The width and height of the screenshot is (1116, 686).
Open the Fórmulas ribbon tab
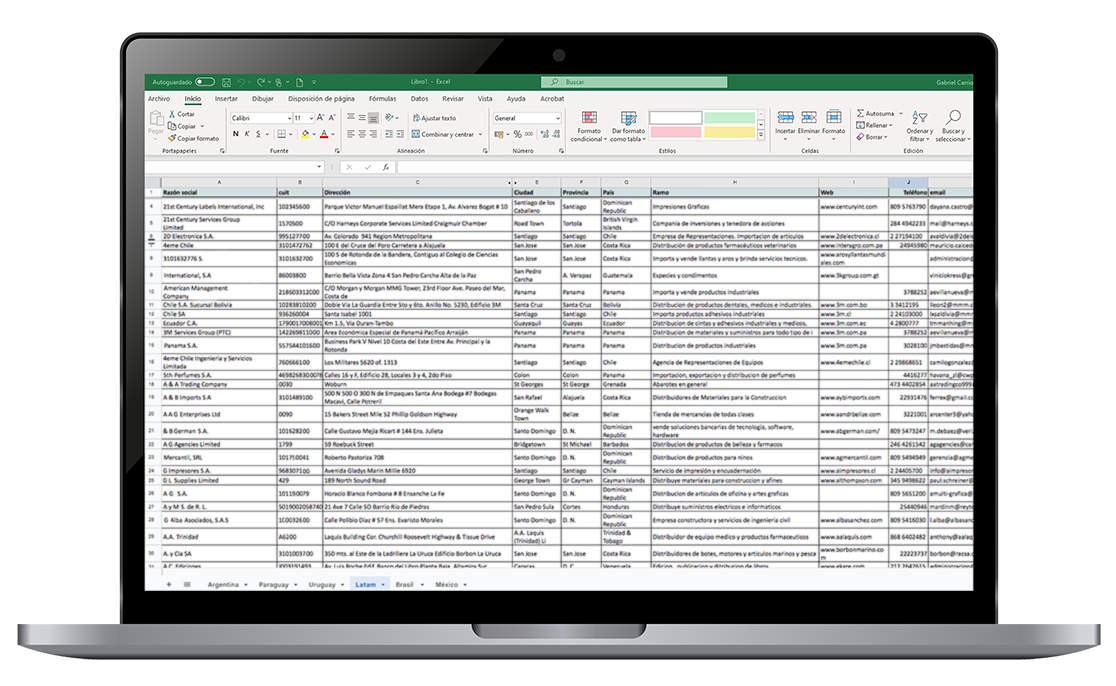(382, 99)
